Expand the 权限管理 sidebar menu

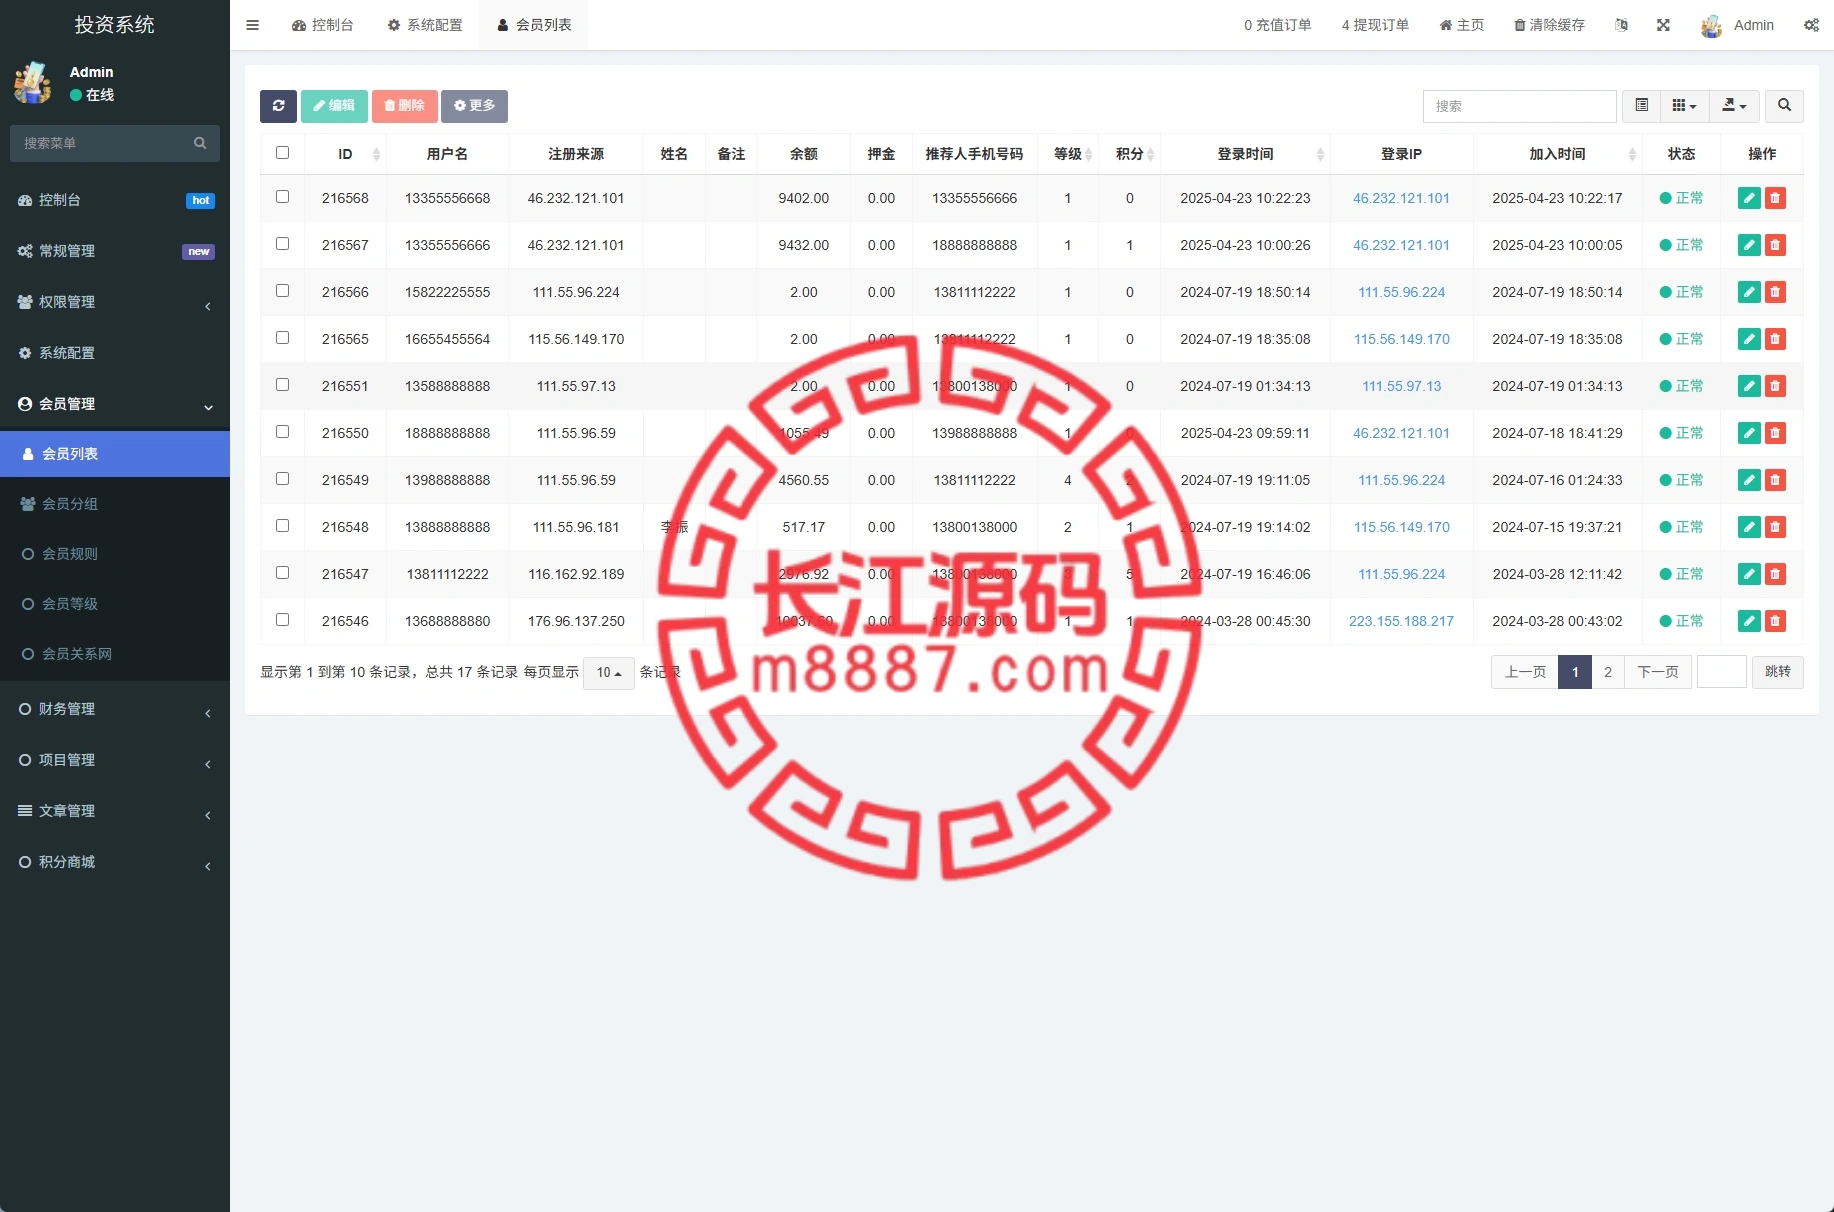(x=115, y=302)
